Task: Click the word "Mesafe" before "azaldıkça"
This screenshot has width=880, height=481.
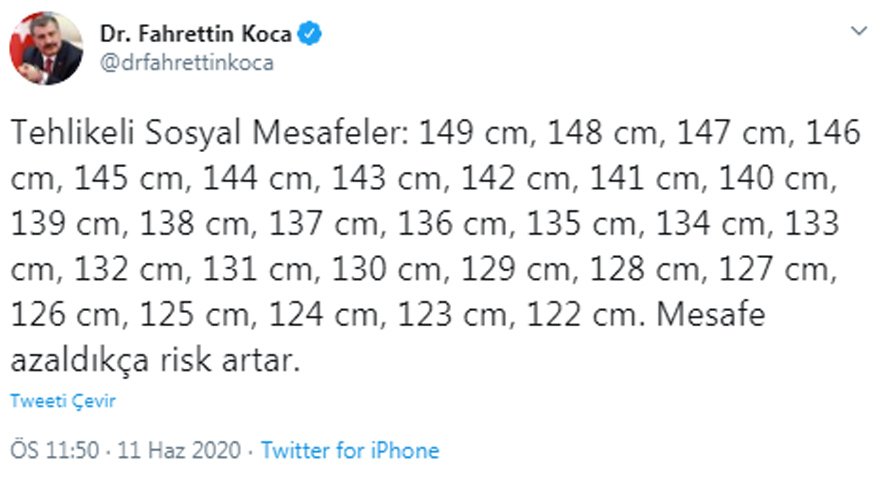Action: click(x=711, y=317)
